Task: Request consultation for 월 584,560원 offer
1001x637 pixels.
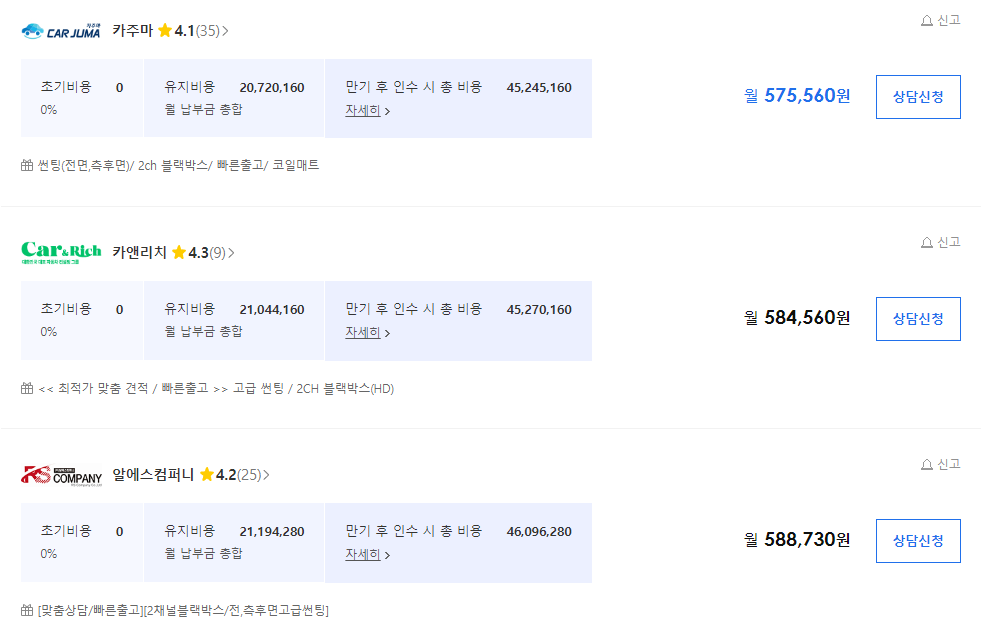Action: [918, 319]
